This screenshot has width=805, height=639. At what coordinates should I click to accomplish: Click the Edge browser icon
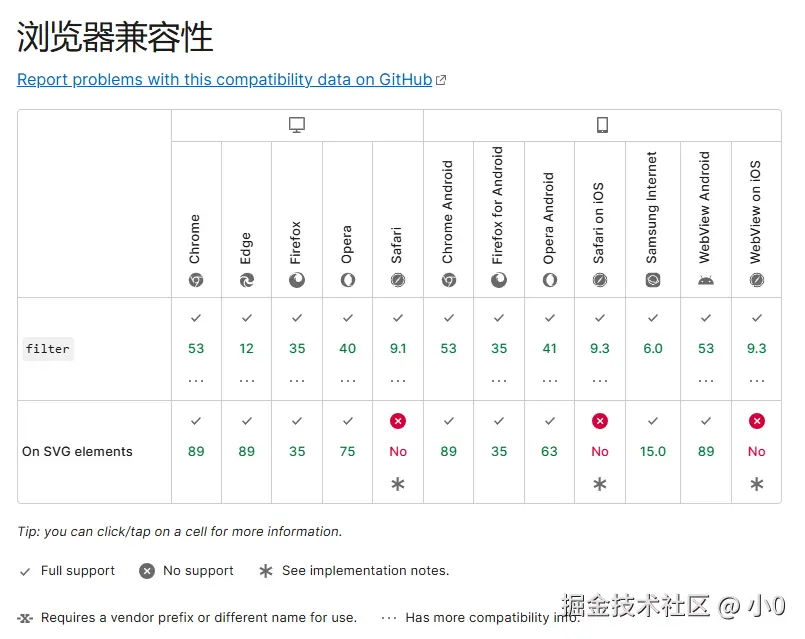pos(247,281)
